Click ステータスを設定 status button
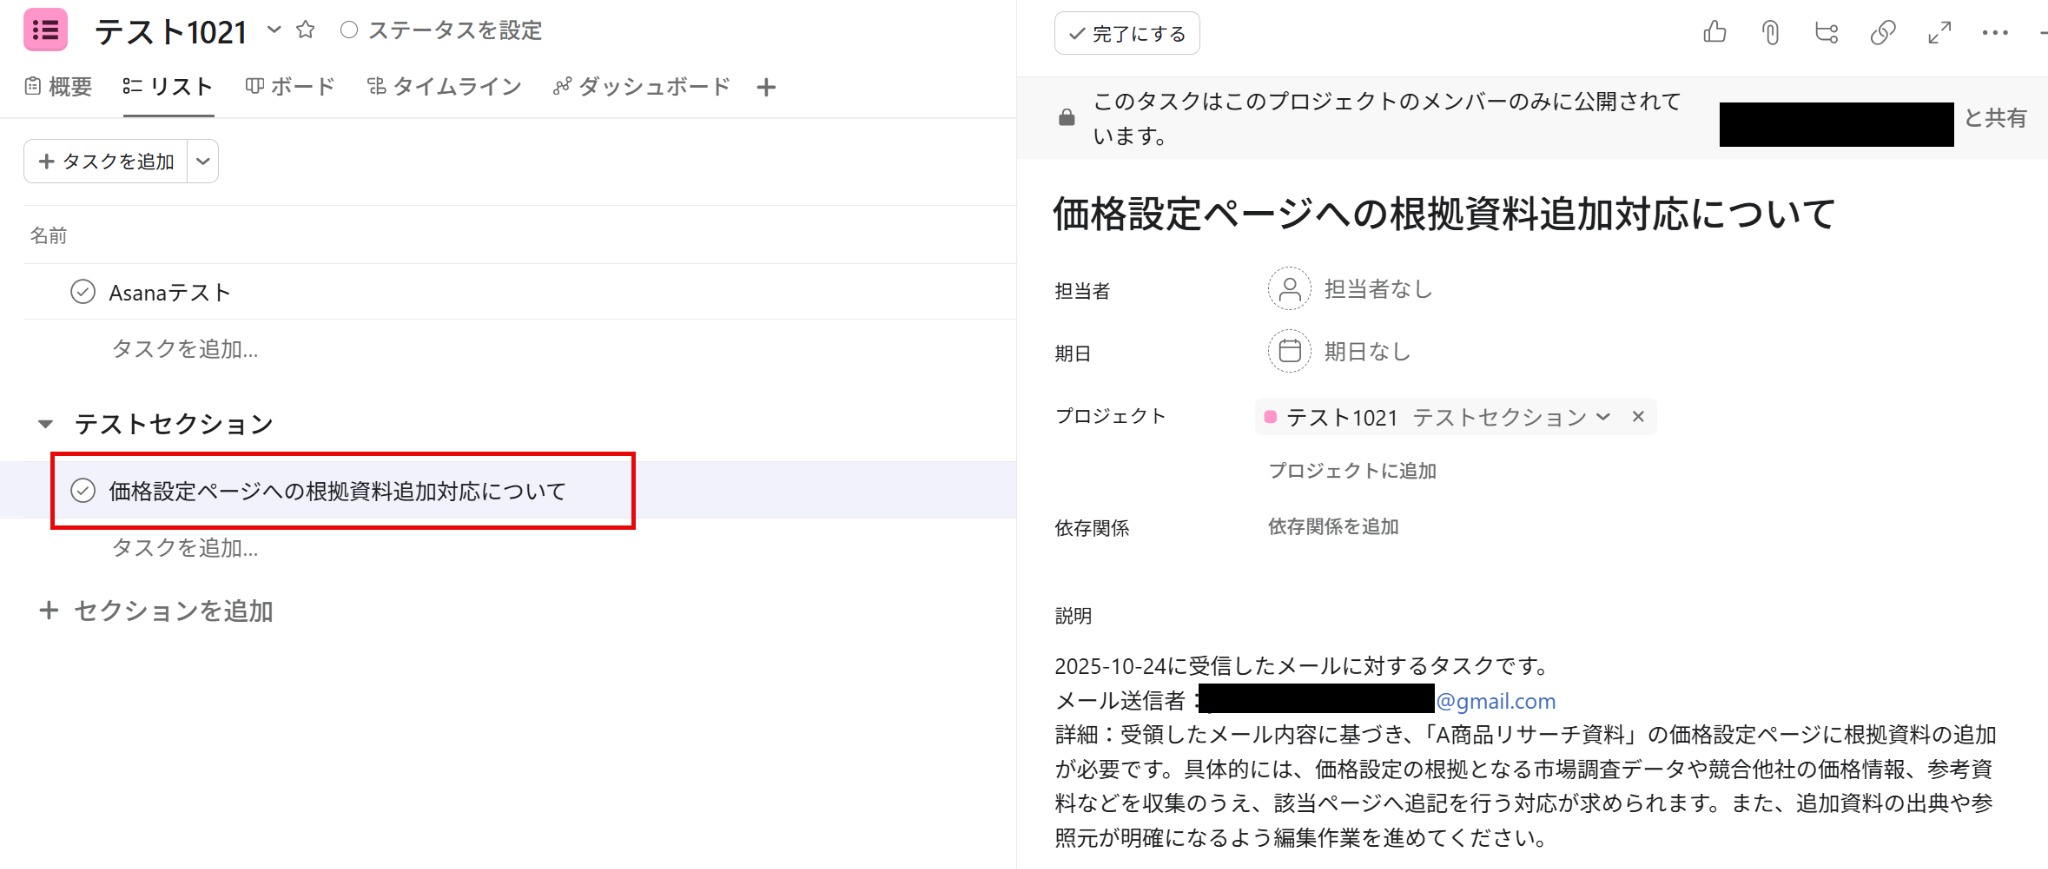The height and width of the screenshot is (869, 2048). coord(441,31)
